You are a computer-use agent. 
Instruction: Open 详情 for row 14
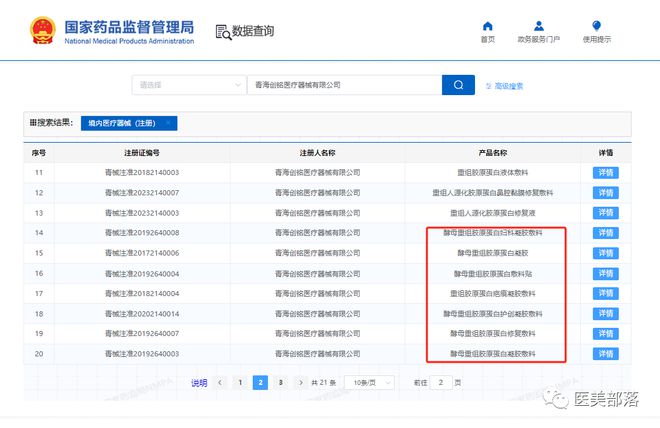click(x=606, y=233)
